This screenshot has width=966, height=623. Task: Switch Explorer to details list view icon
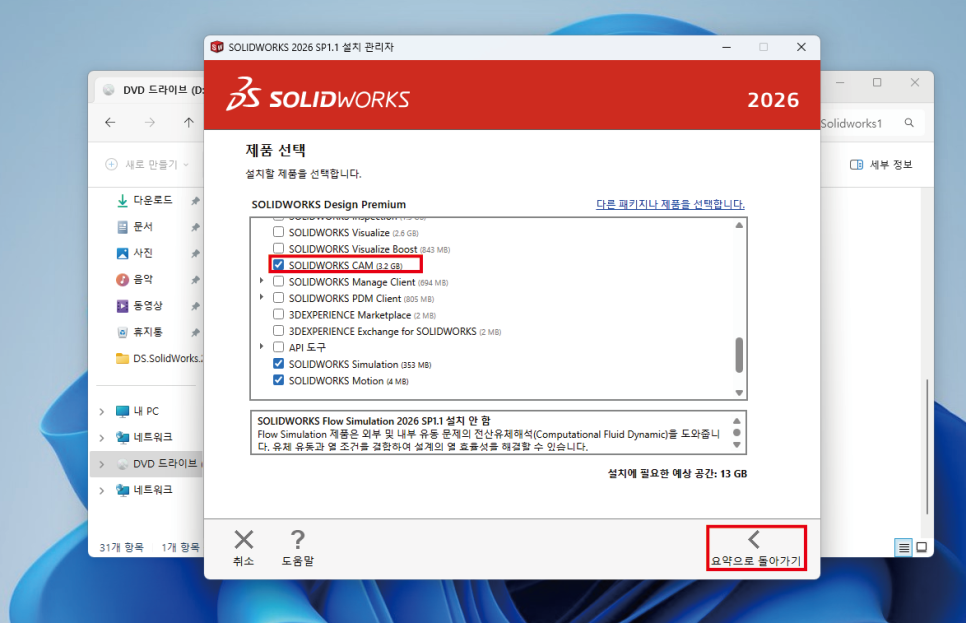(x=903, y=547)
